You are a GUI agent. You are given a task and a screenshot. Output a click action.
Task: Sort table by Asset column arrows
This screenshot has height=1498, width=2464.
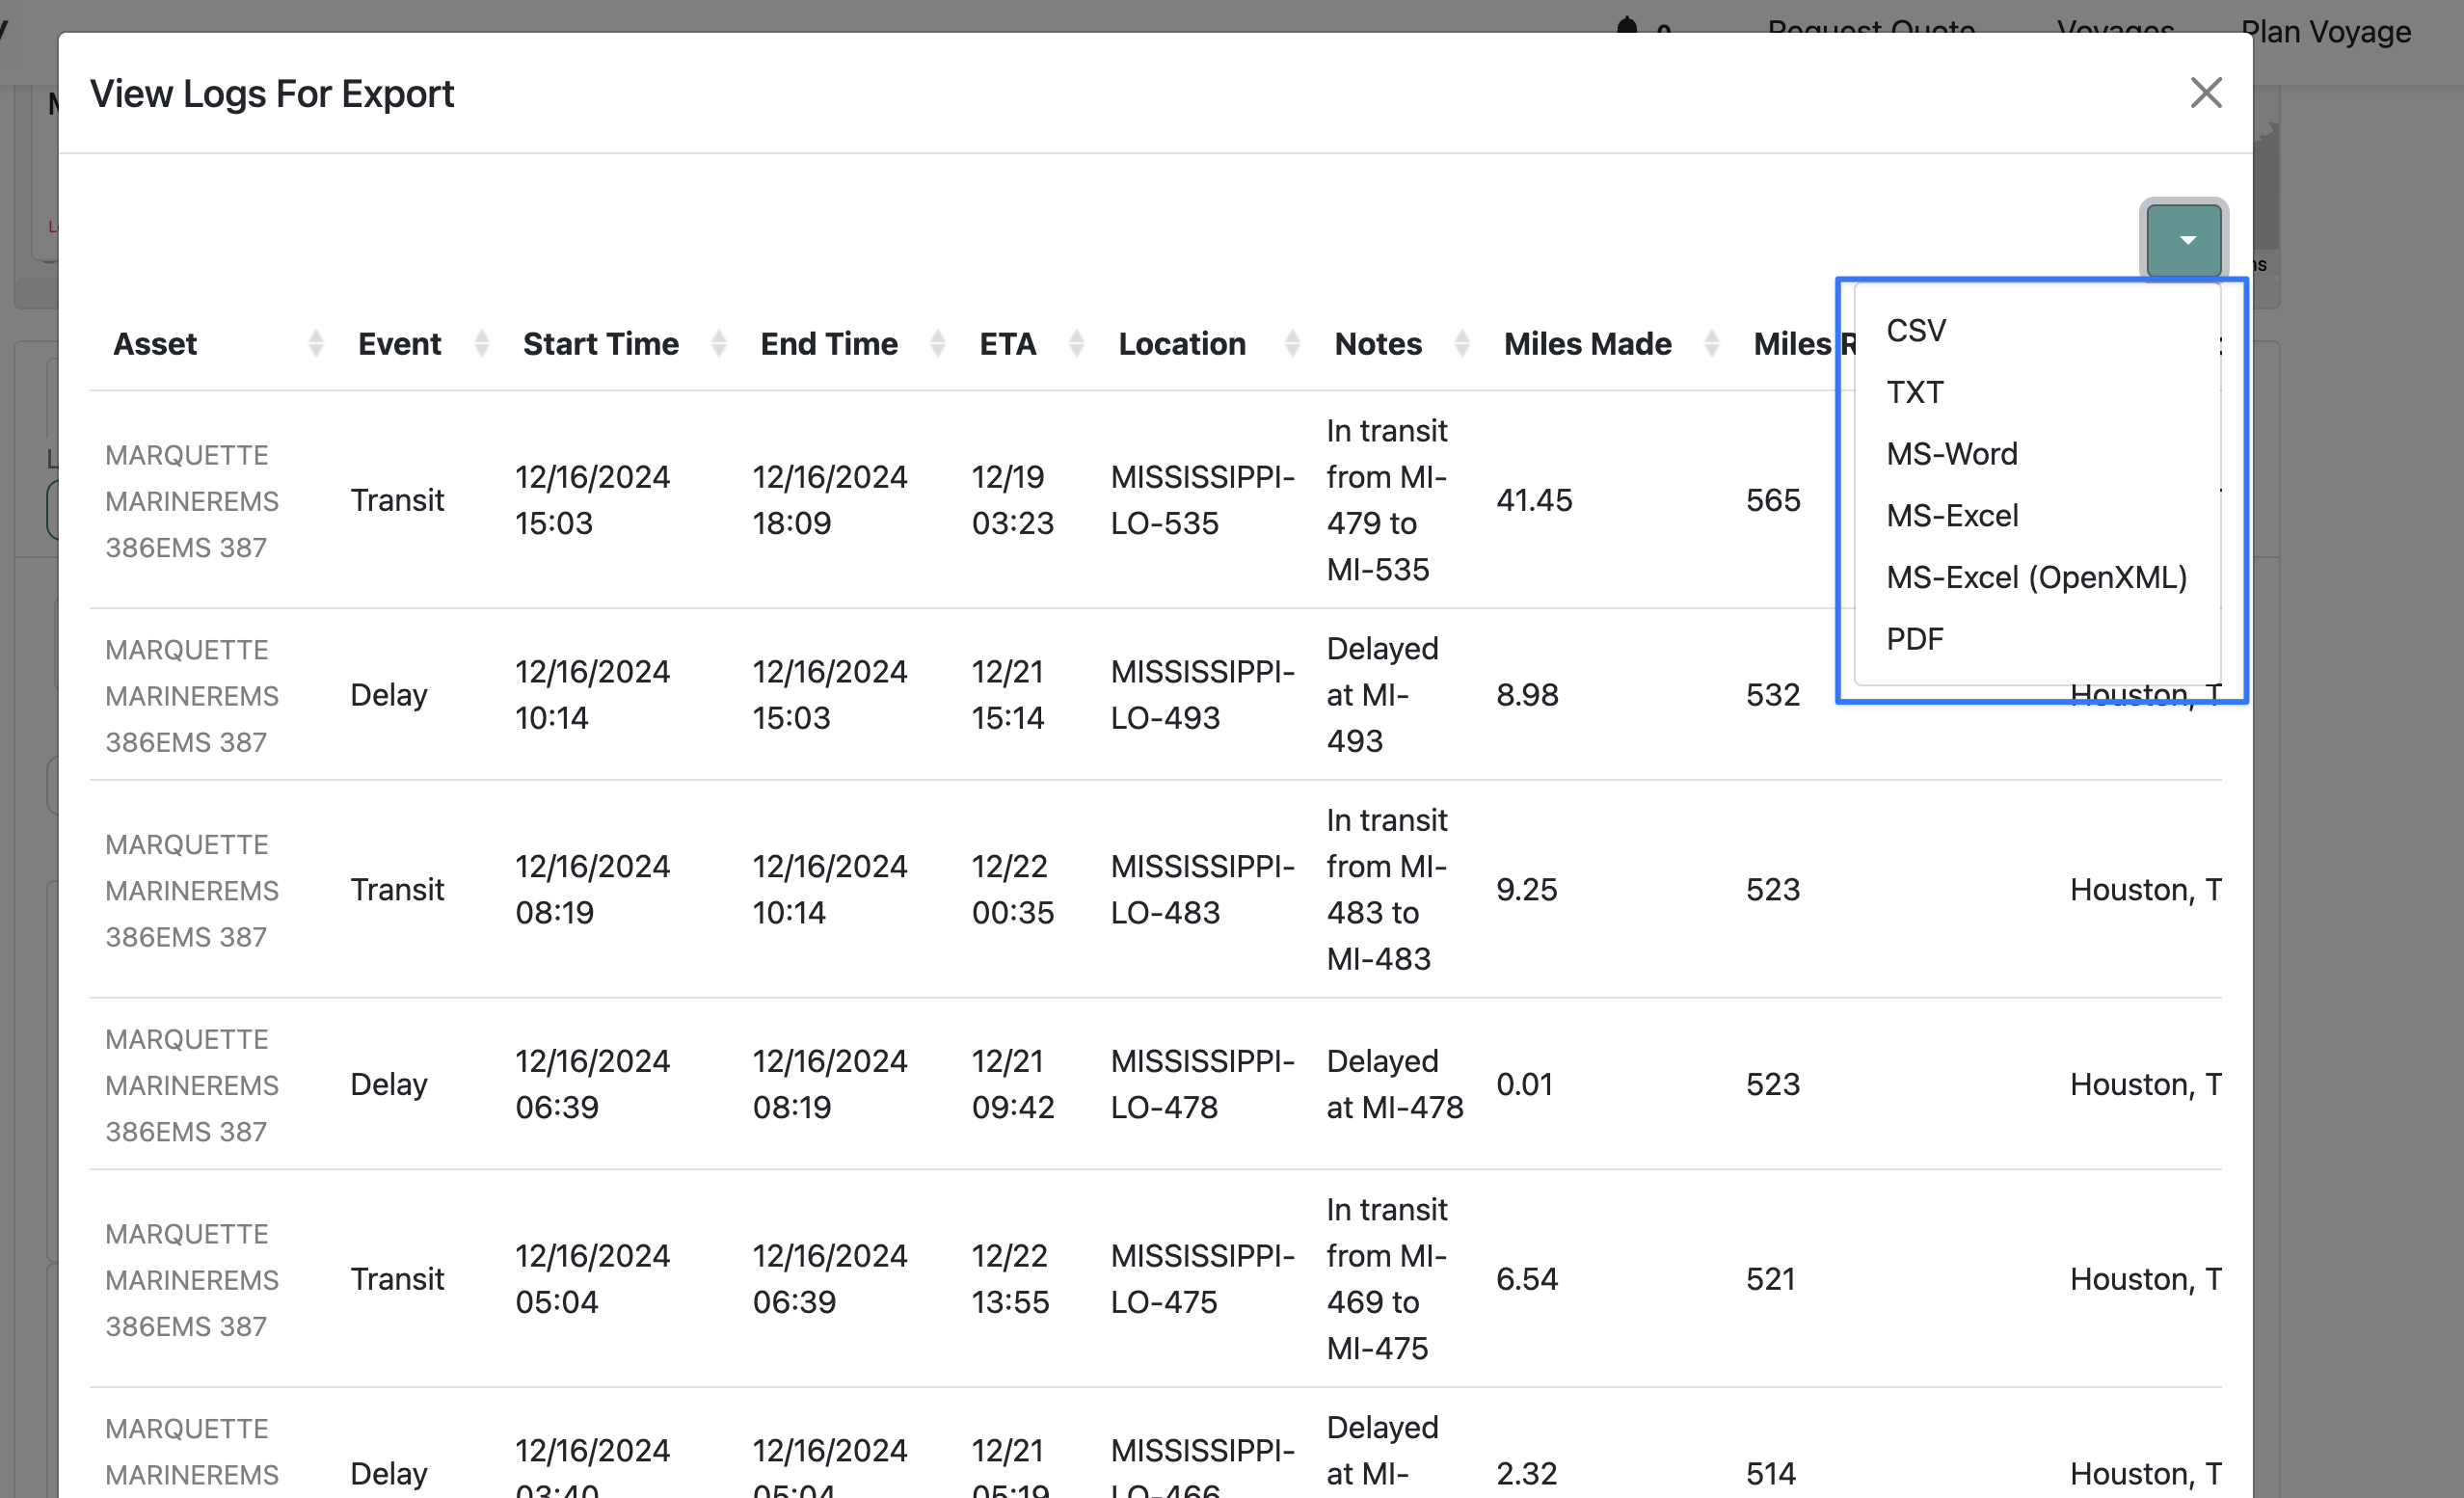(316, 344)
